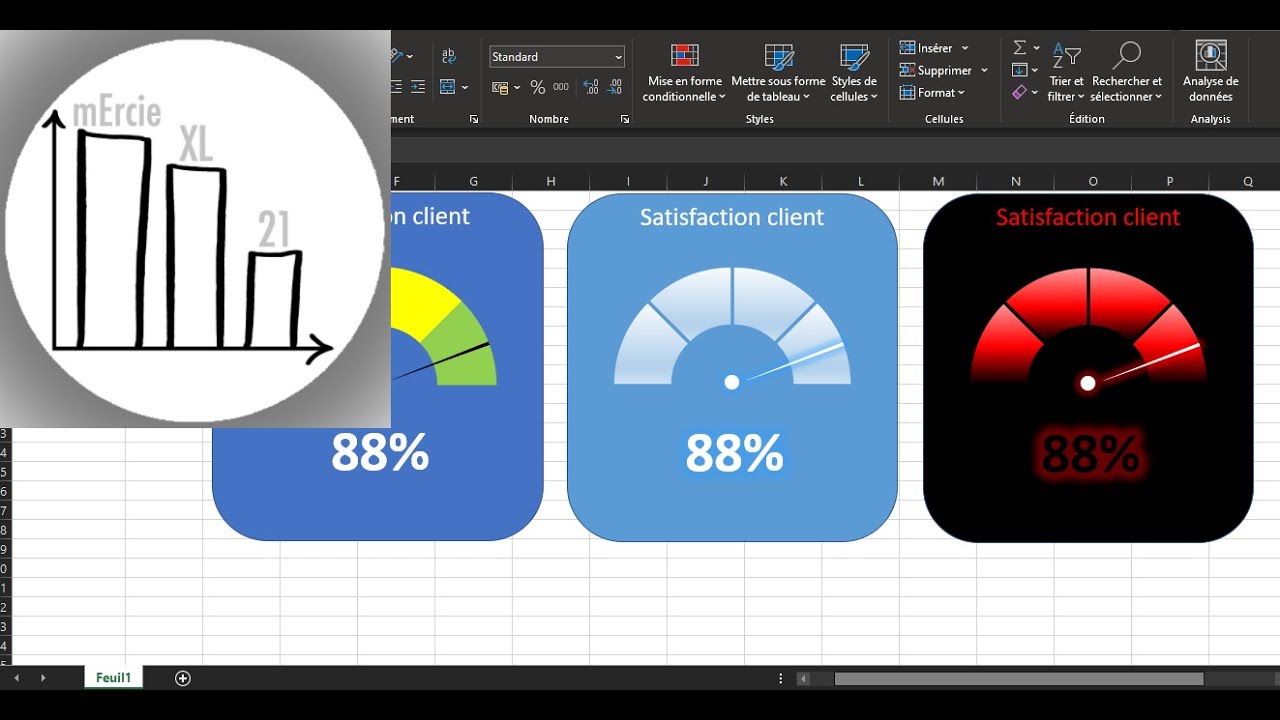The image size is (1280, 720).
Task: Click horizontal scrollbar left arrow
Action: 803,679
